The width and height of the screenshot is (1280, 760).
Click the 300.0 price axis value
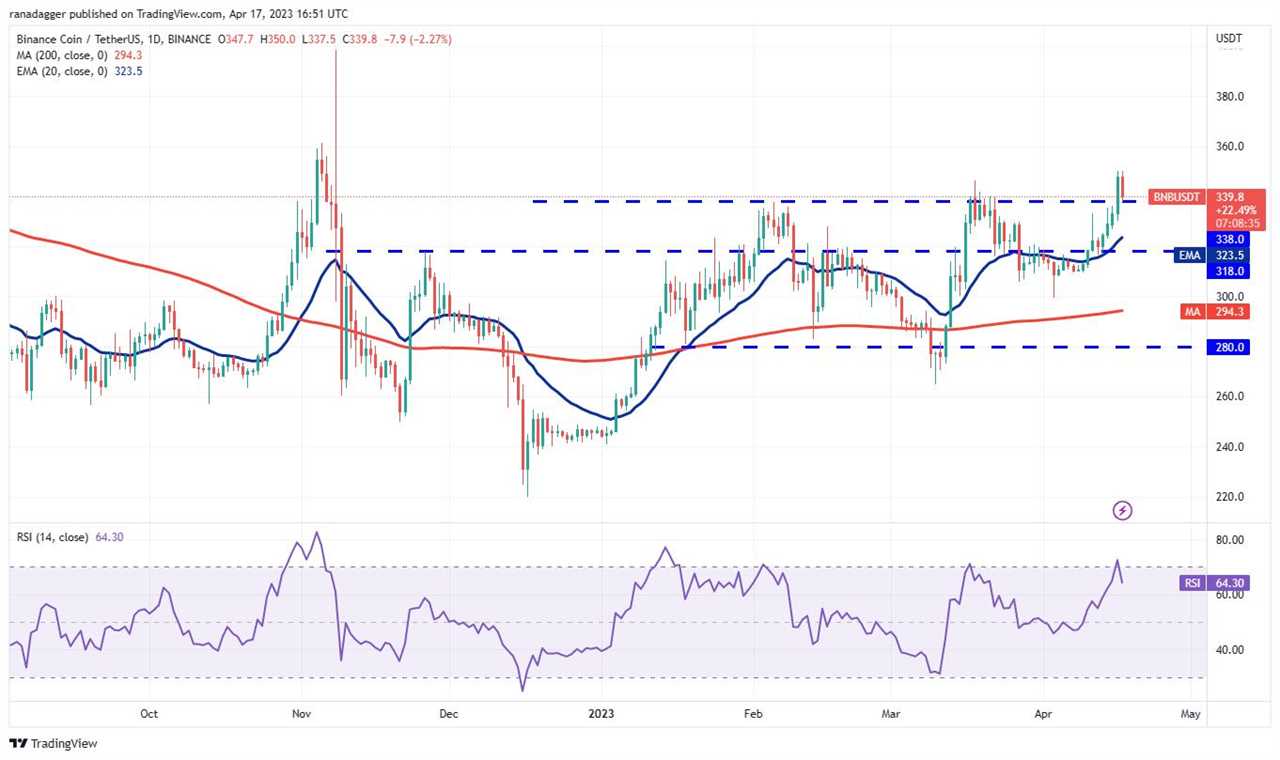tap(1229, 296)
